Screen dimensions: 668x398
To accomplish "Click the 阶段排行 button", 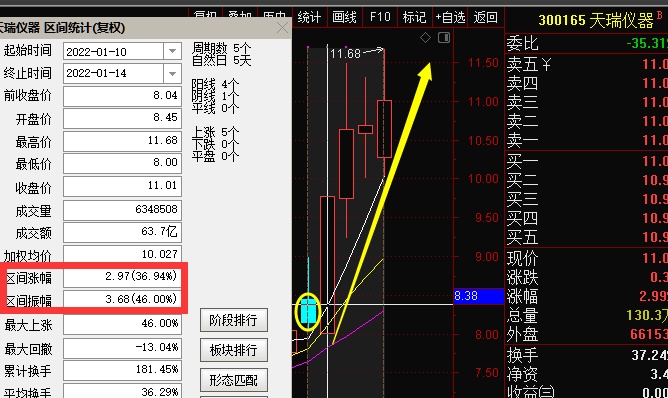I will pyautogui.click(x=233, y=320).
